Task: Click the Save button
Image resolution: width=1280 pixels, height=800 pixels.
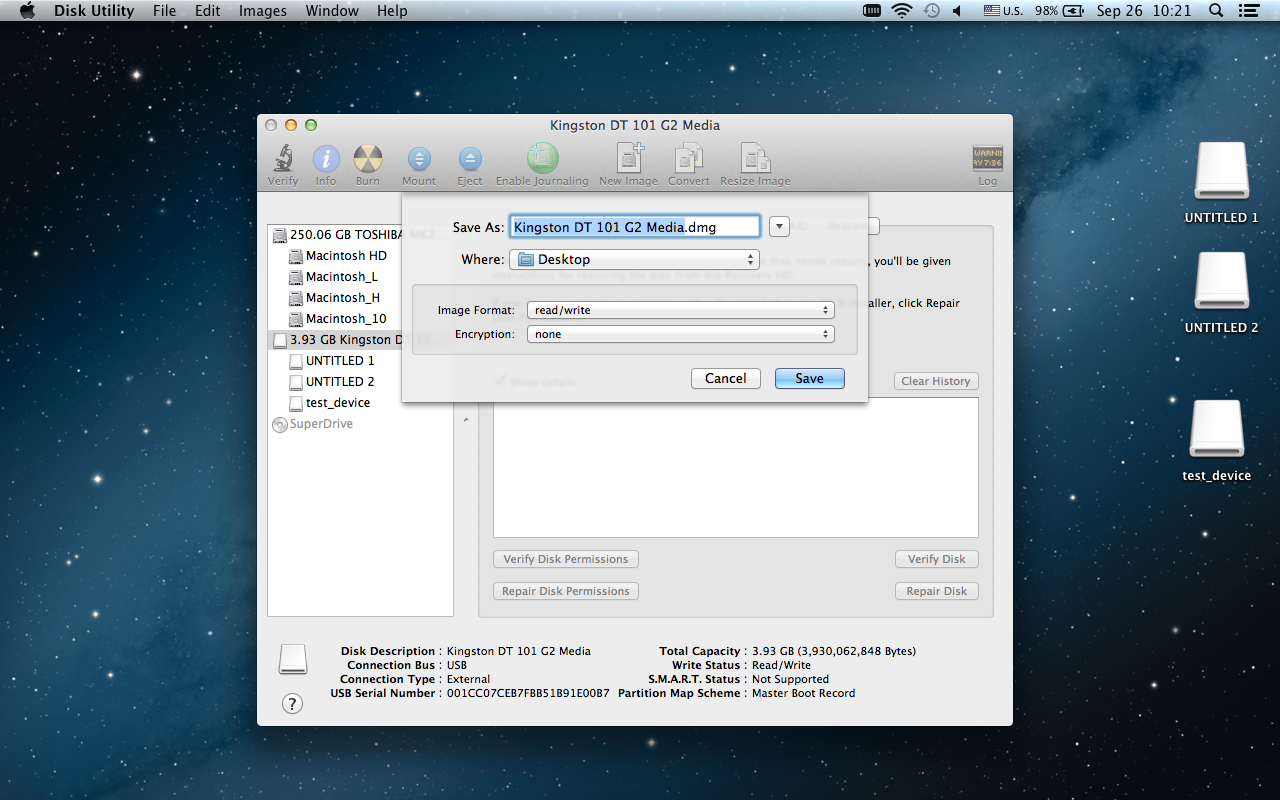Action: [810, 379]
